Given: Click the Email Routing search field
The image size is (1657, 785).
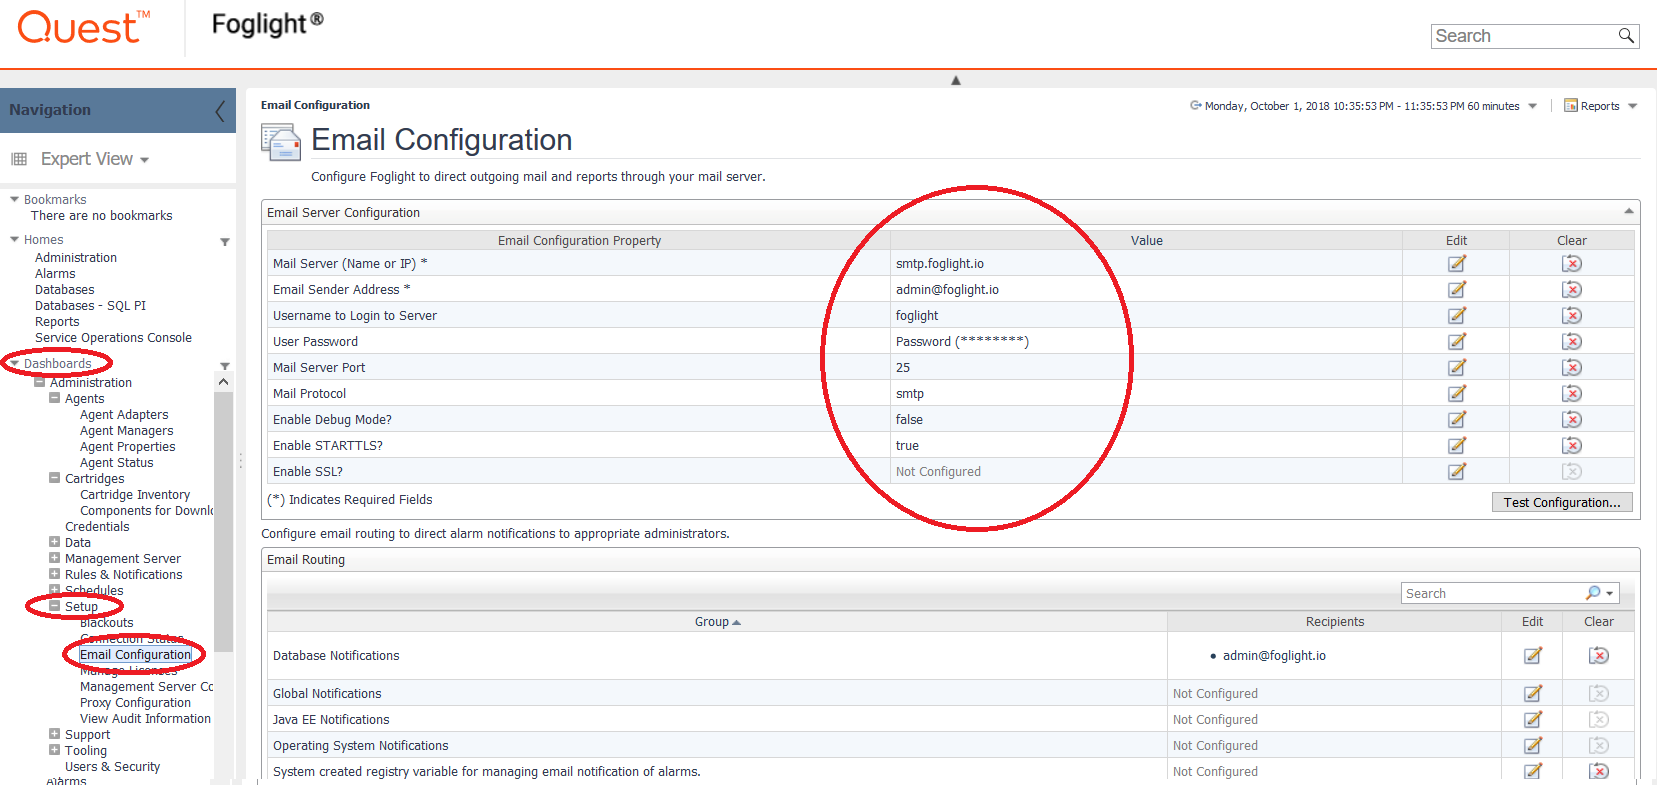Looking at the screenshot, I should (1492, 593).
